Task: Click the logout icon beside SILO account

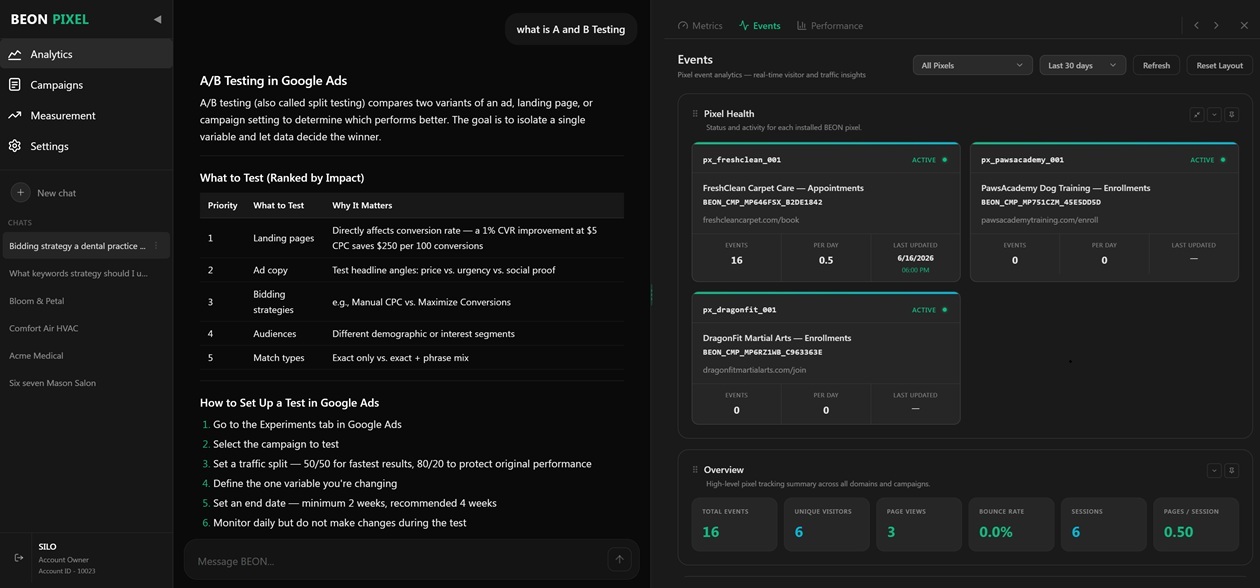Action: pos(18,558)
